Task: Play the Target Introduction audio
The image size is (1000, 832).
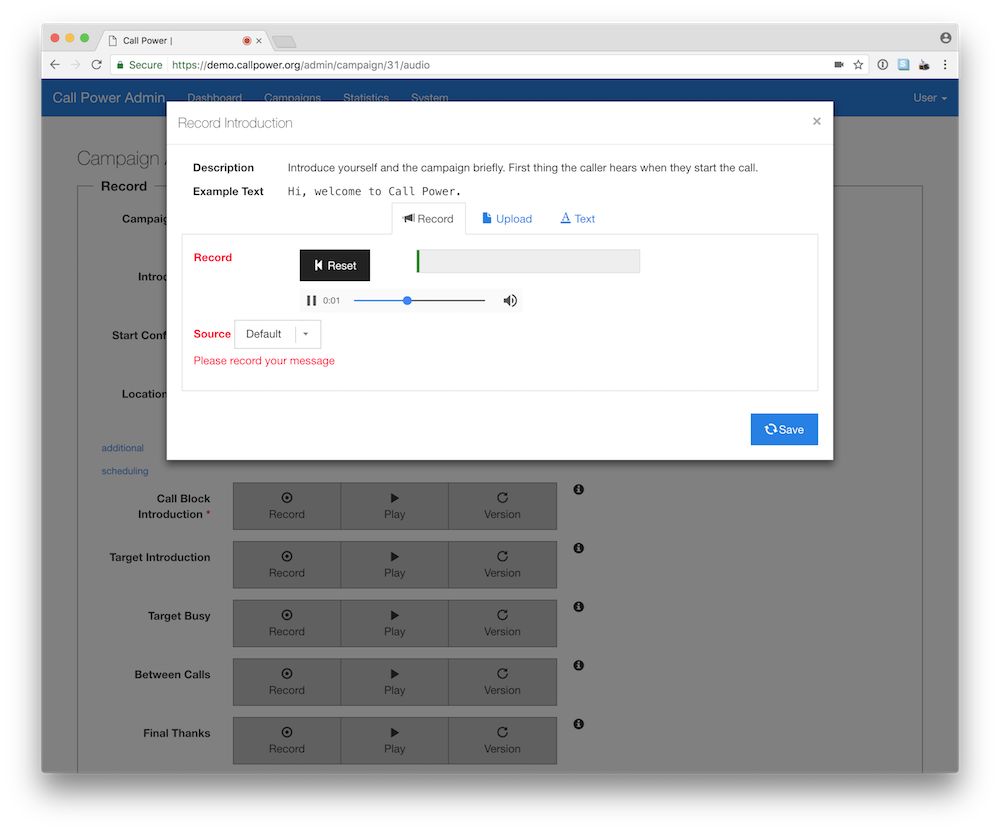Action: pyautogui.click(x=394, y=565)
